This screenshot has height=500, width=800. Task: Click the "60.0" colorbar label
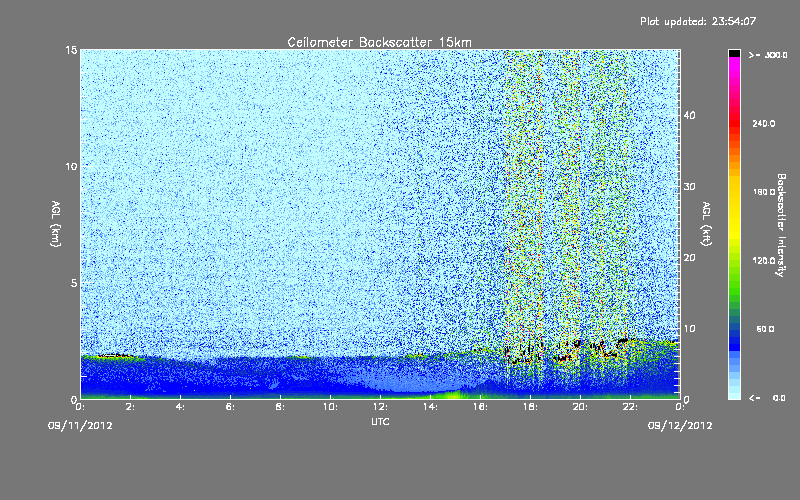click(x=765, y=329)
